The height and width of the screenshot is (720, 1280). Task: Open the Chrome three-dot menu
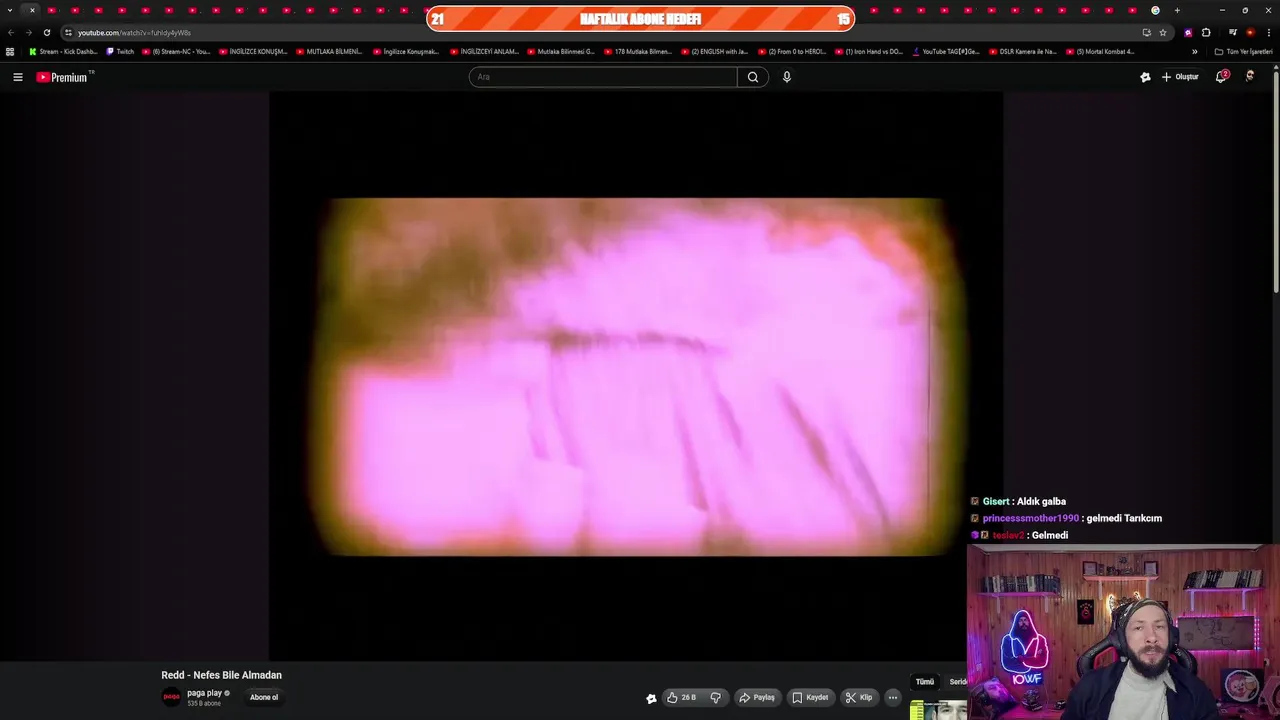pyautogui.click(x=1268, y=32)
